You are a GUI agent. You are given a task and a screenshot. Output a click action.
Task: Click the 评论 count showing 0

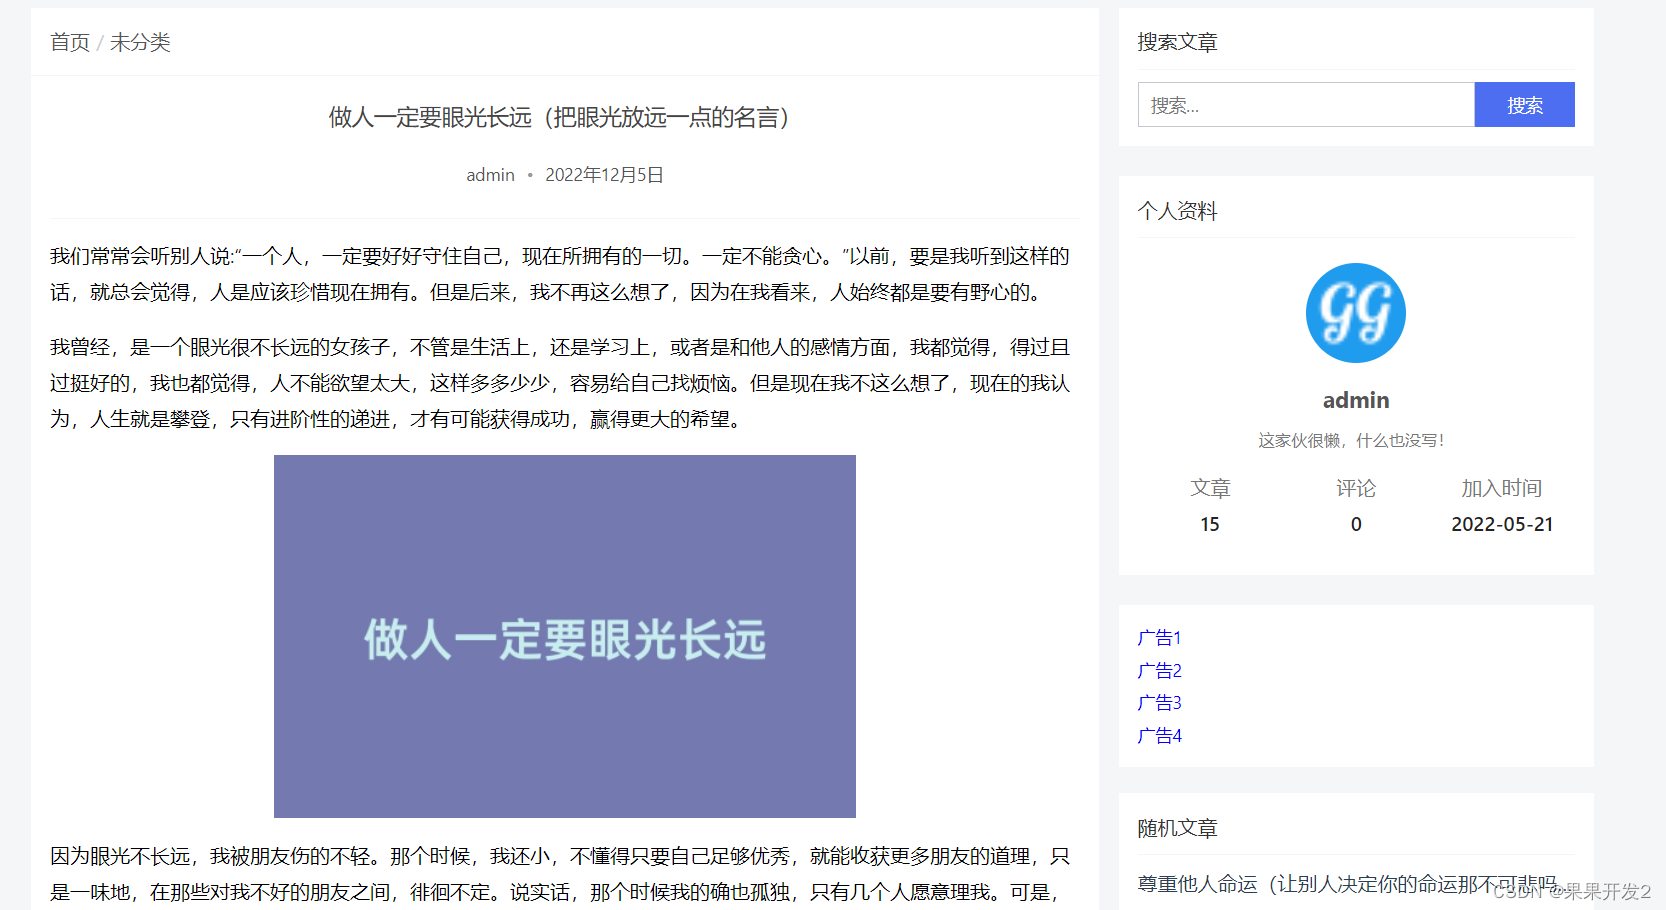(x=1355, y=523)
